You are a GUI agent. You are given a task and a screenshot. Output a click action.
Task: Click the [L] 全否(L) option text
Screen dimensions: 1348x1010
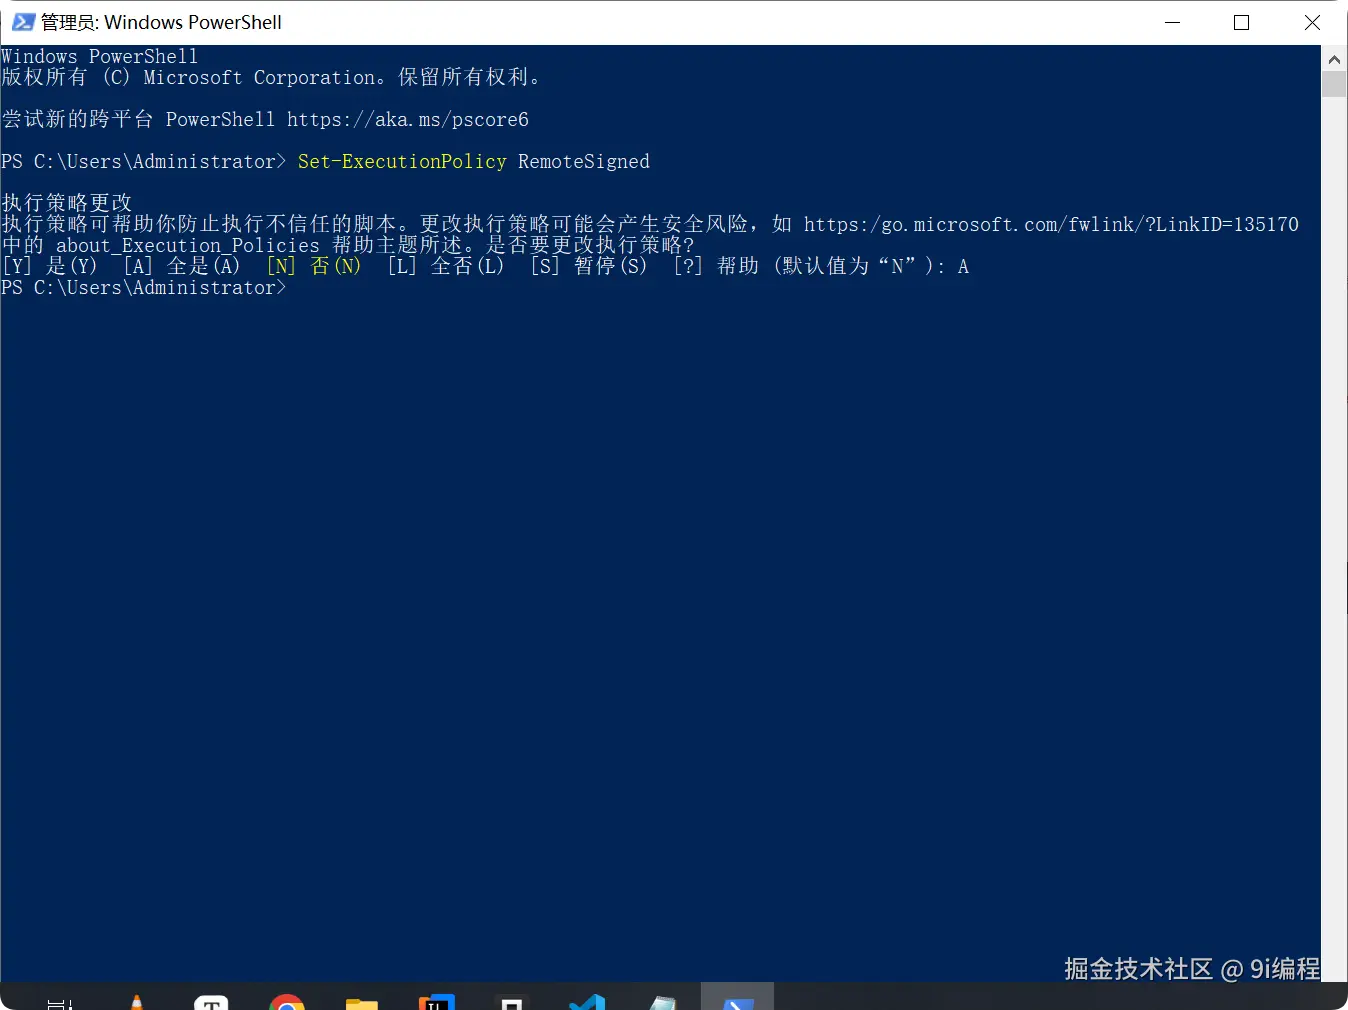point(446,266)
